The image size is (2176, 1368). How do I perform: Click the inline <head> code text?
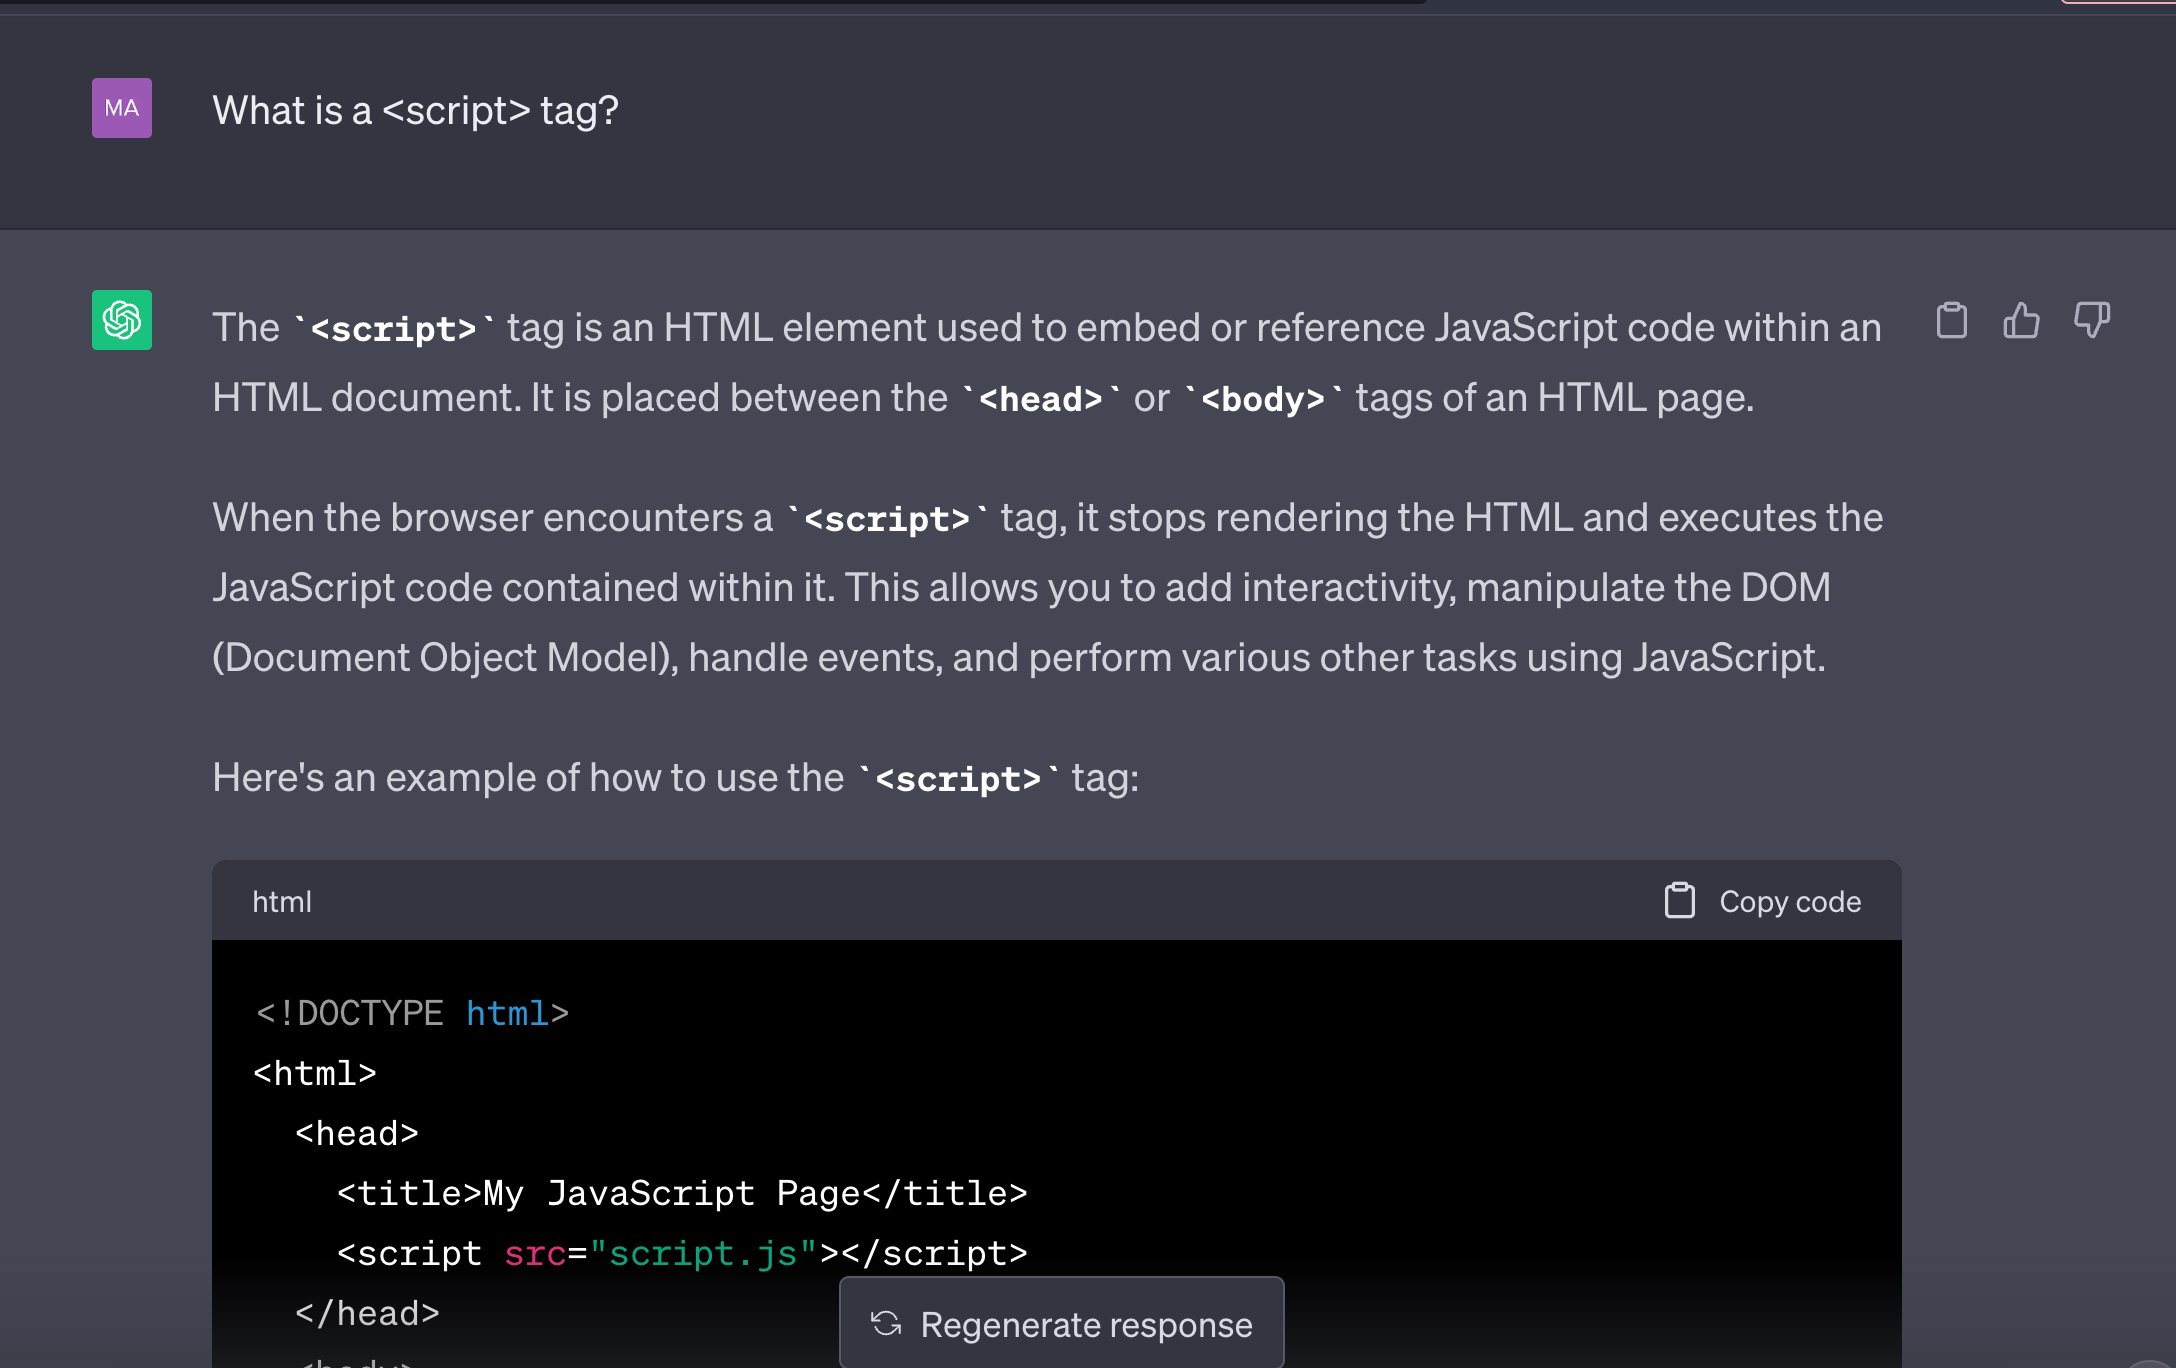click(1040, 399)
